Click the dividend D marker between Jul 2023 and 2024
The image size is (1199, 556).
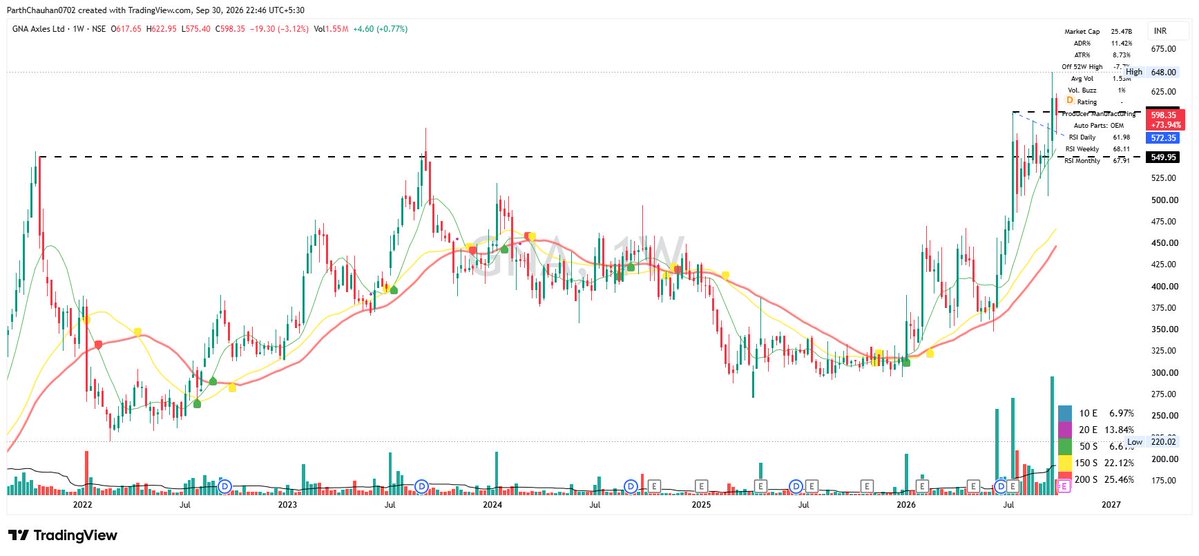(x=421, y=486)
